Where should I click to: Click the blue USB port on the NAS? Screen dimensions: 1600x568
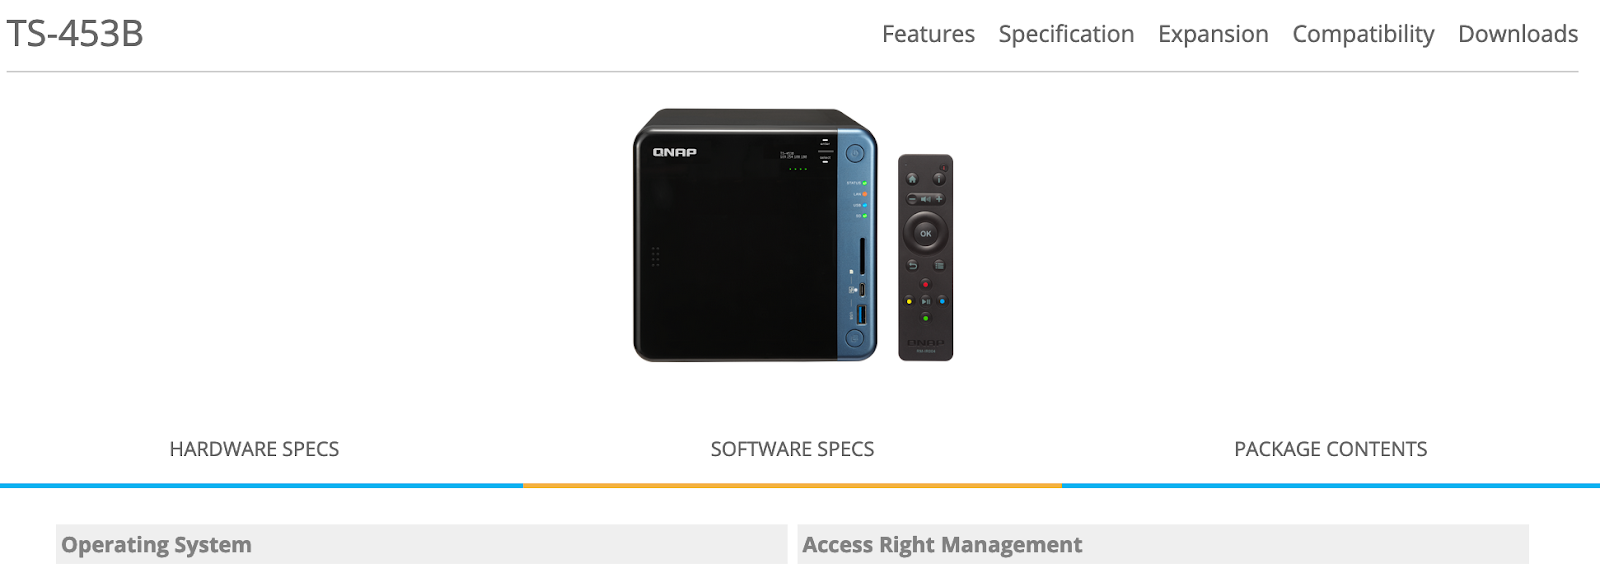point(862,315)
